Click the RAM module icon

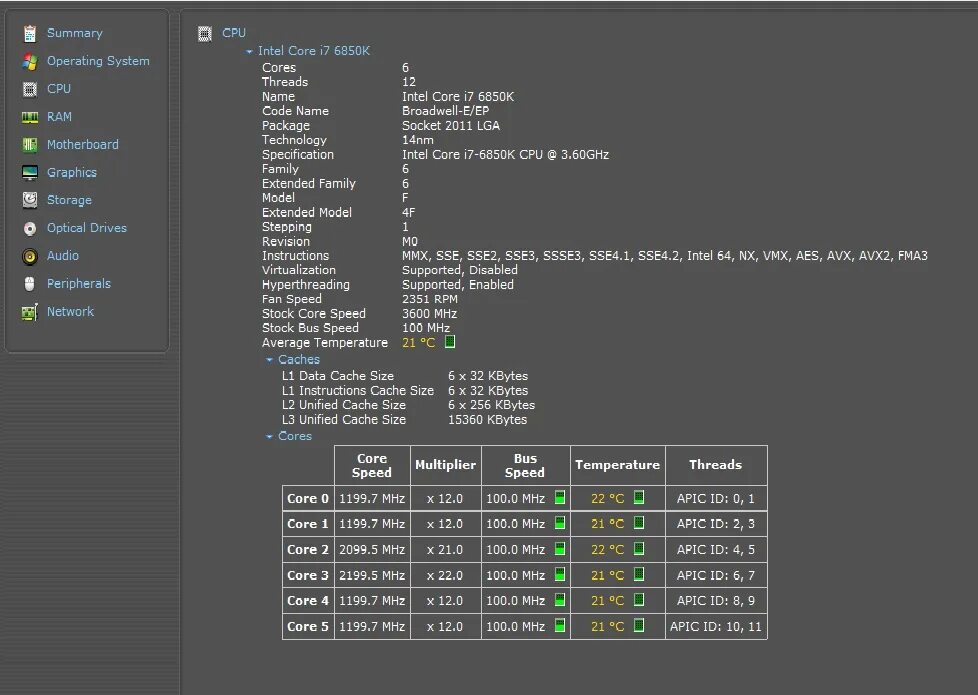coord(30,117)
